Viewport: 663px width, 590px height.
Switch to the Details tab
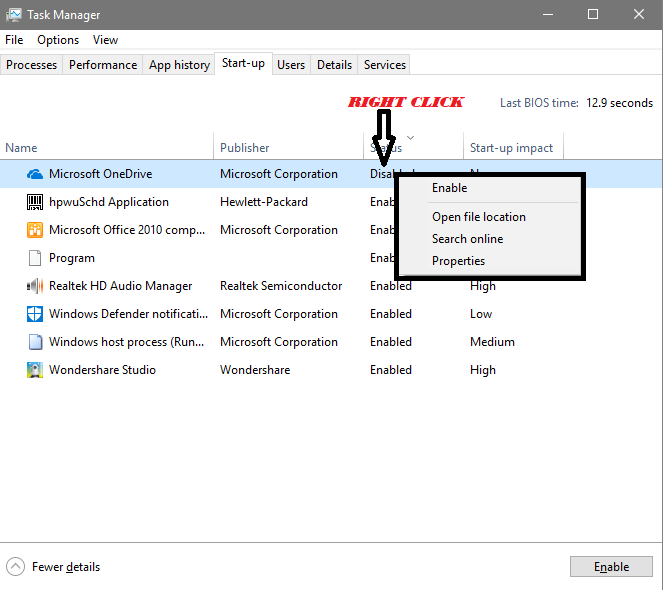tap(334, 65)
